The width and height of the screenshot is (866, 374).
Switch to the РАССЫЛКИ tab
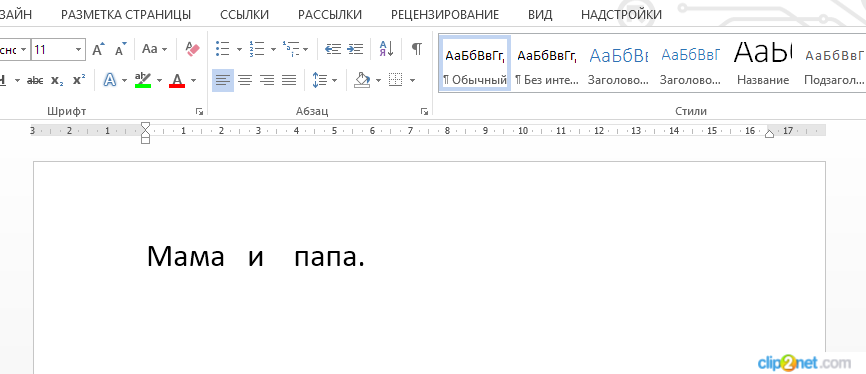coord(330,14)
